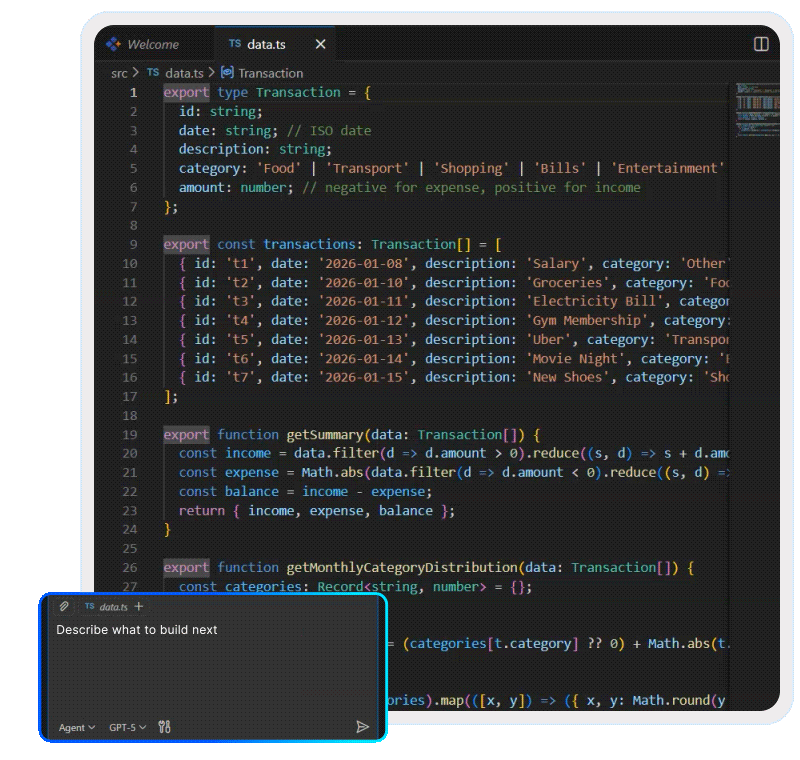This screenshot has width=800, height=760.
Task: Click the split editor layout icon
Action: (760, 44)
